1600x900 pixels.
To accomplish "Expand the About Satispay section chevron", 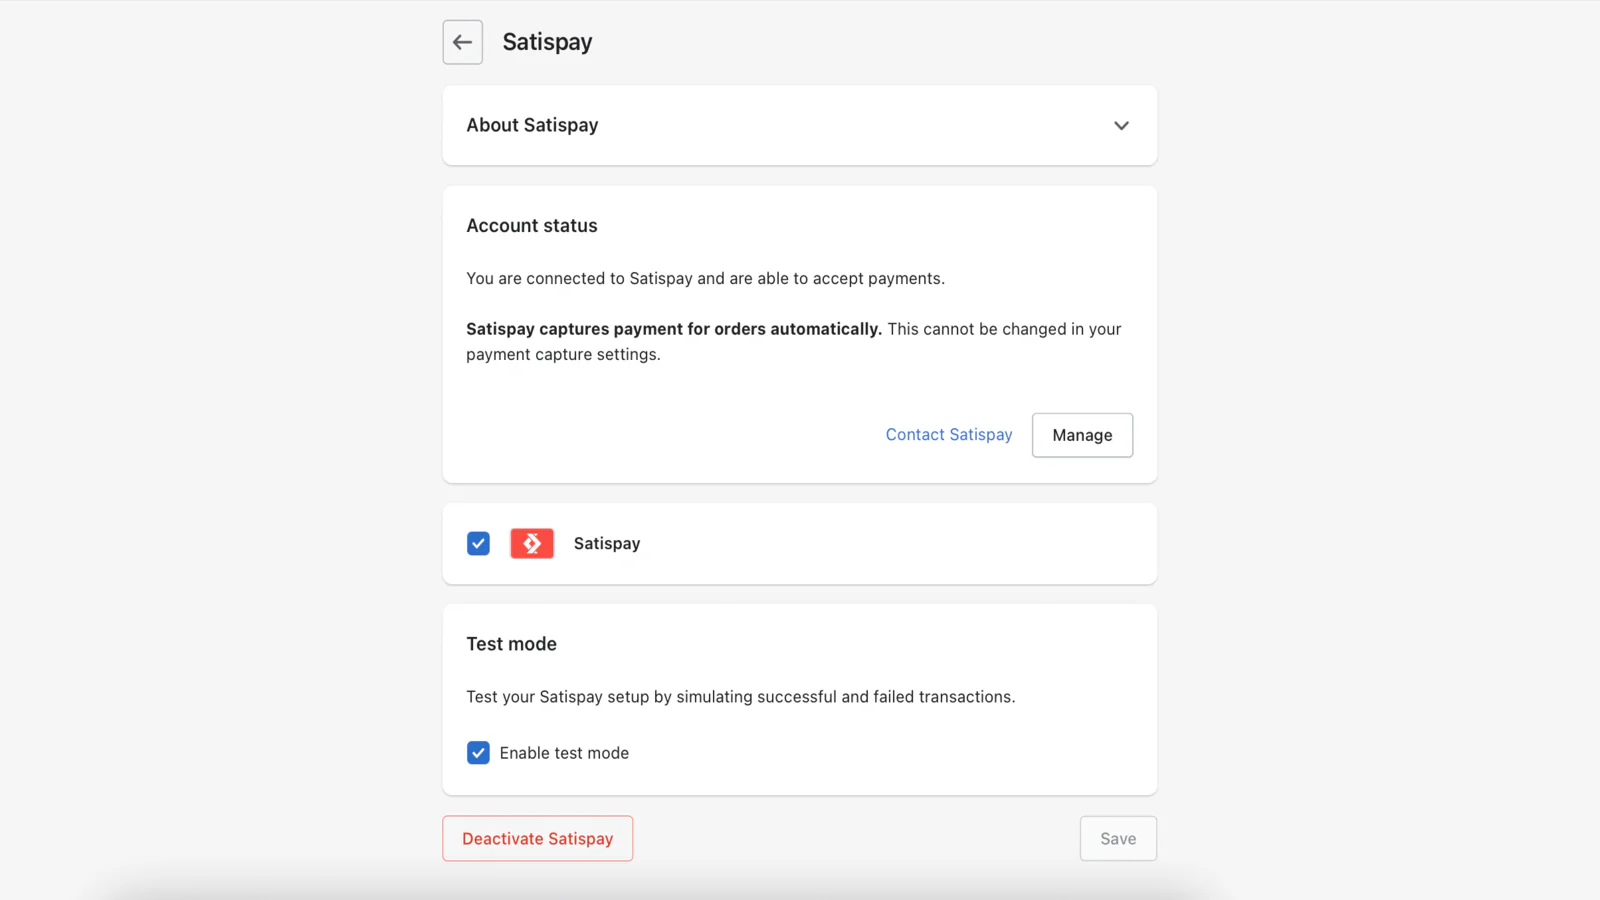I will 1121,125.
